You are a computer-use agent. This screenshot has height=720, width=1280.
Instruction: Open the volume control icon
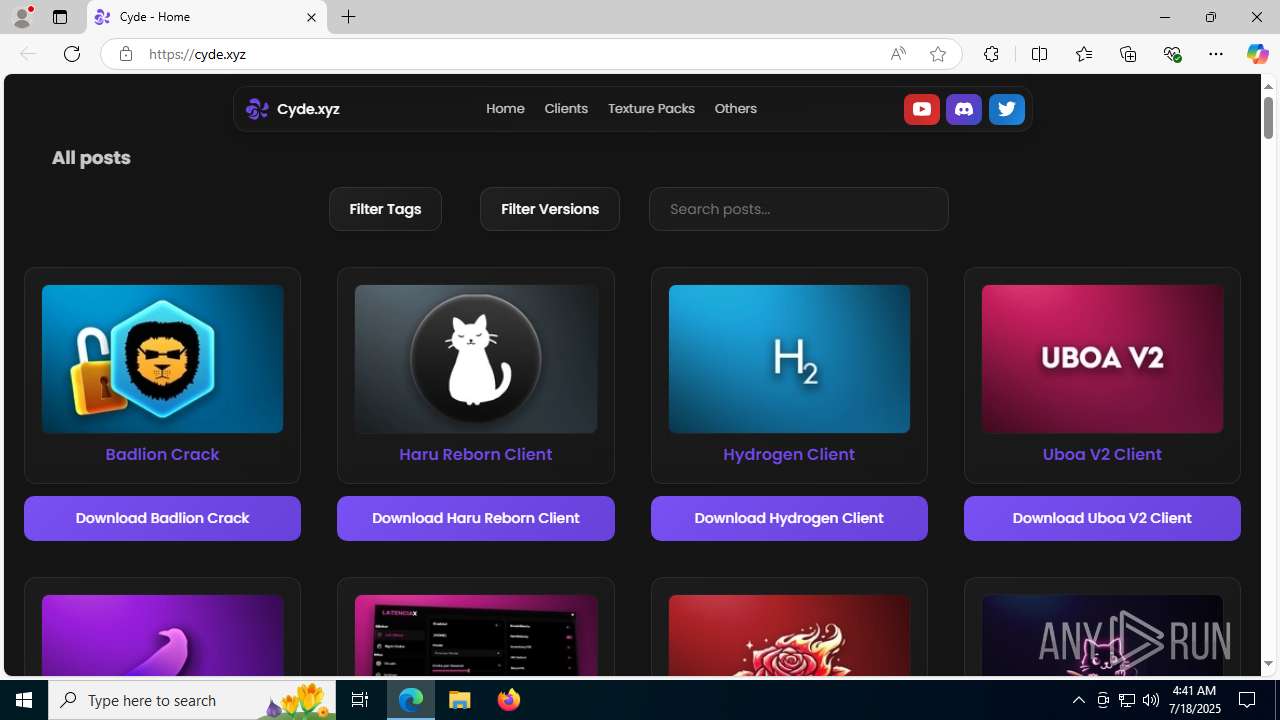point(1151,700)
